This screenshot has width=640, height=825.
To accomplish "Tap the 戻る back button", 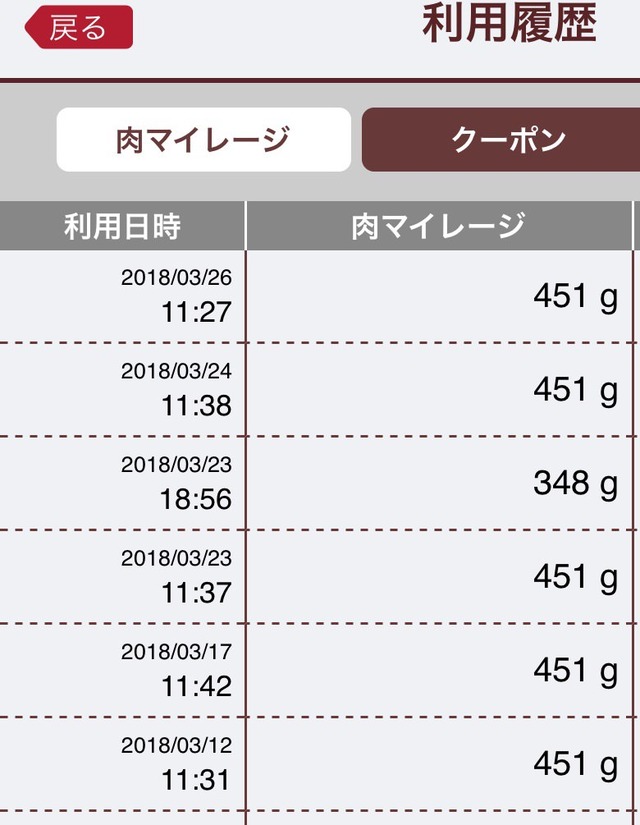I will pos(79,27).
